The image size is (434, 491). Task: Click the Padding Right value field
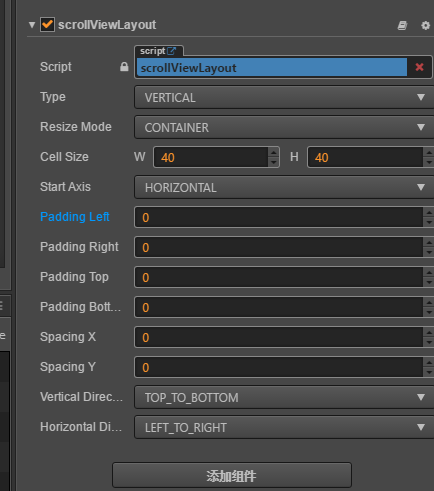tap(279, 247)
